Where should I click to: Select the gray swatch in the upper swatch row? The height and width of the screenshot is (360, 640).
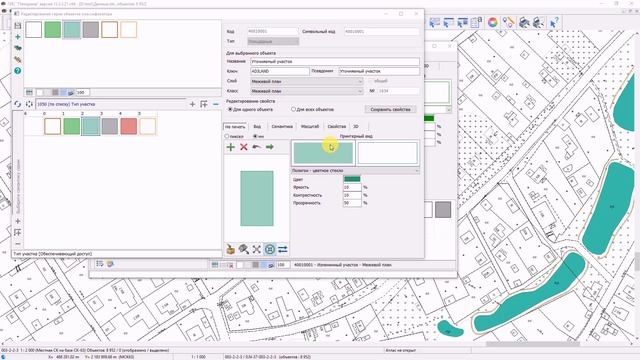pos(91,30)
